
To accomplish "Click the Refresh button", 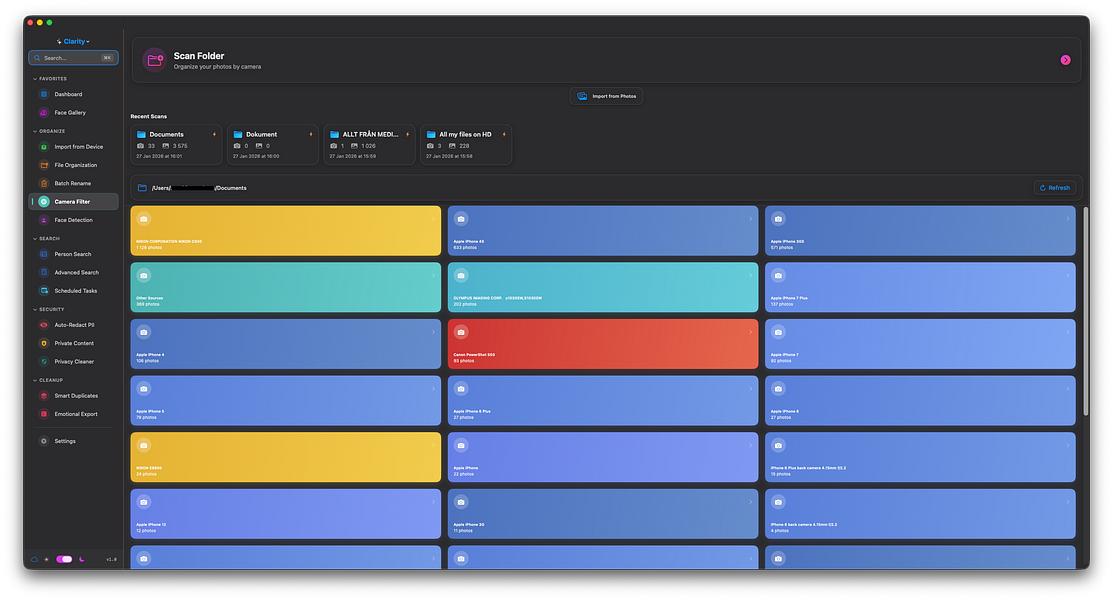I will [1055, 188].
